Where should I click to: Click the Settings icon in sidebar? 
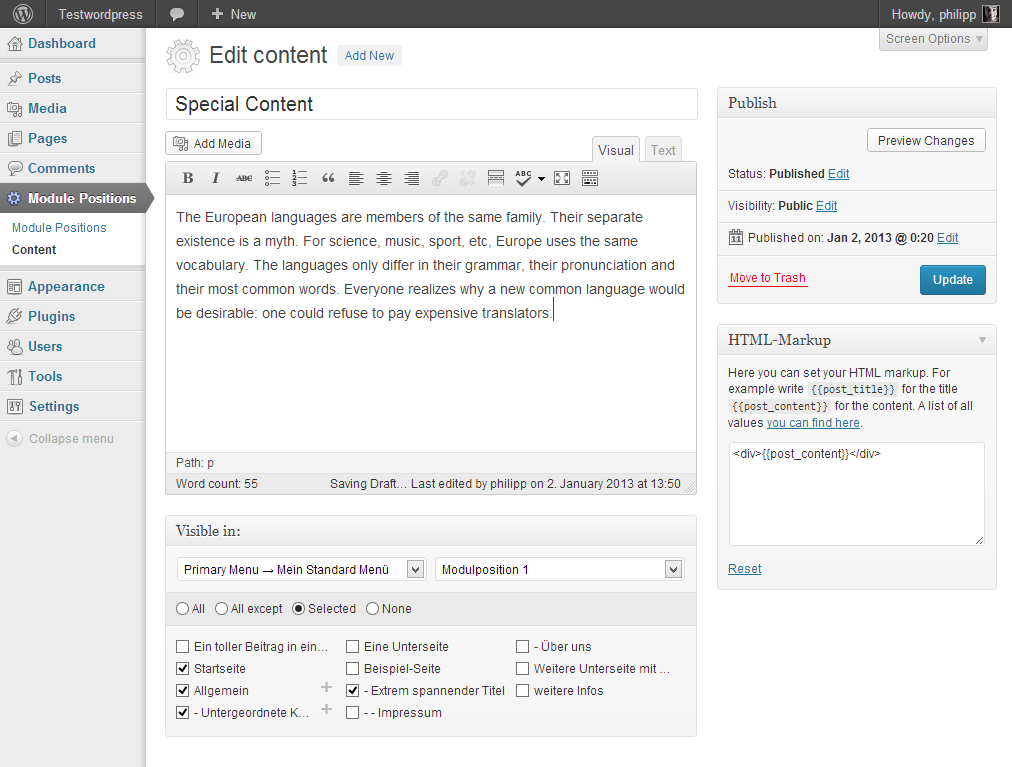[14, 406]
